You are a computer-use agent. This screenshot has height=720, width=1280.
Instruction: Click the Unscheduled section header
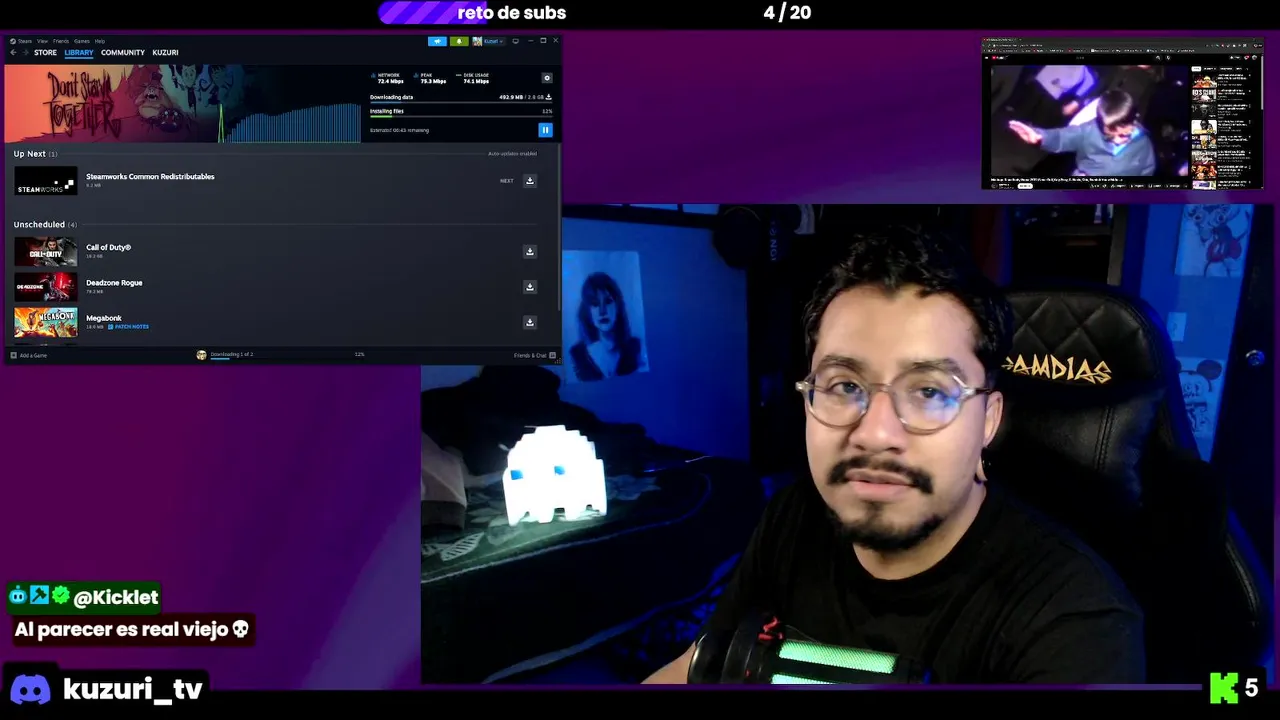(x=45, y=225)
